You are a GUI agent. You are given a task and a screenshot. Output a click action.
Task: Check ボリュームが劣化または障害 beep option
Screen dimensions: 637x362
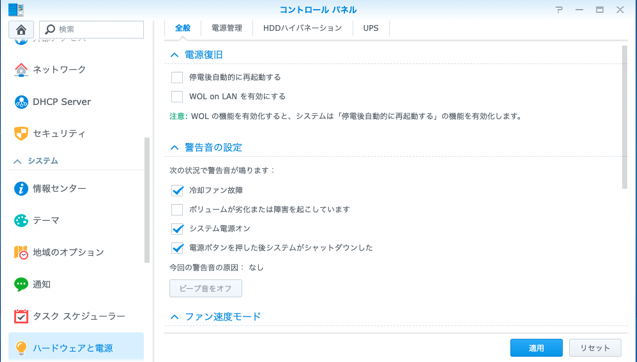pyautogui.click(x=177, y=209)
